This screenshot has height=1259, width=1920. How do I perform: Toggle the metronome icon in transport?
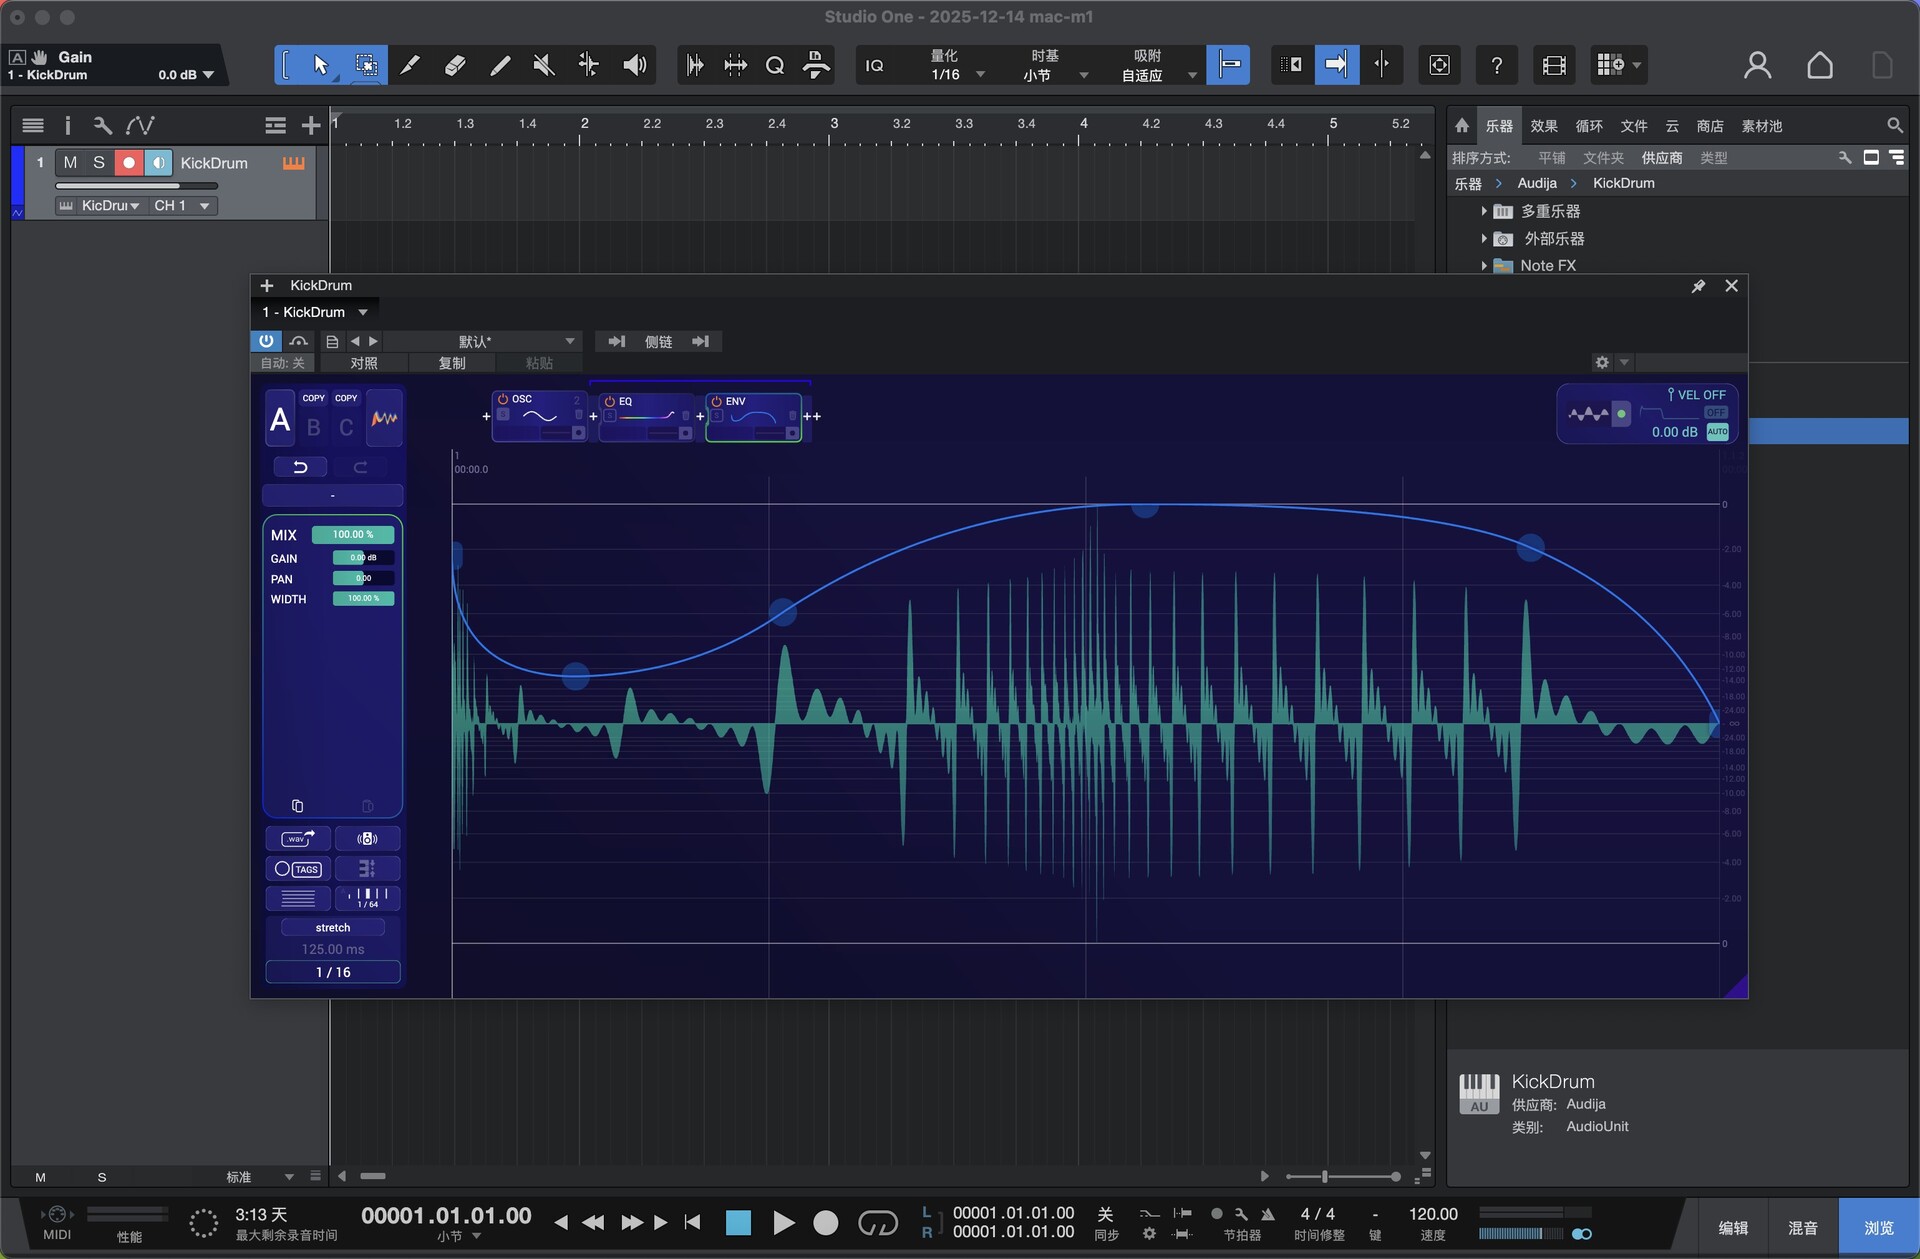[x=1268, y=1214]
